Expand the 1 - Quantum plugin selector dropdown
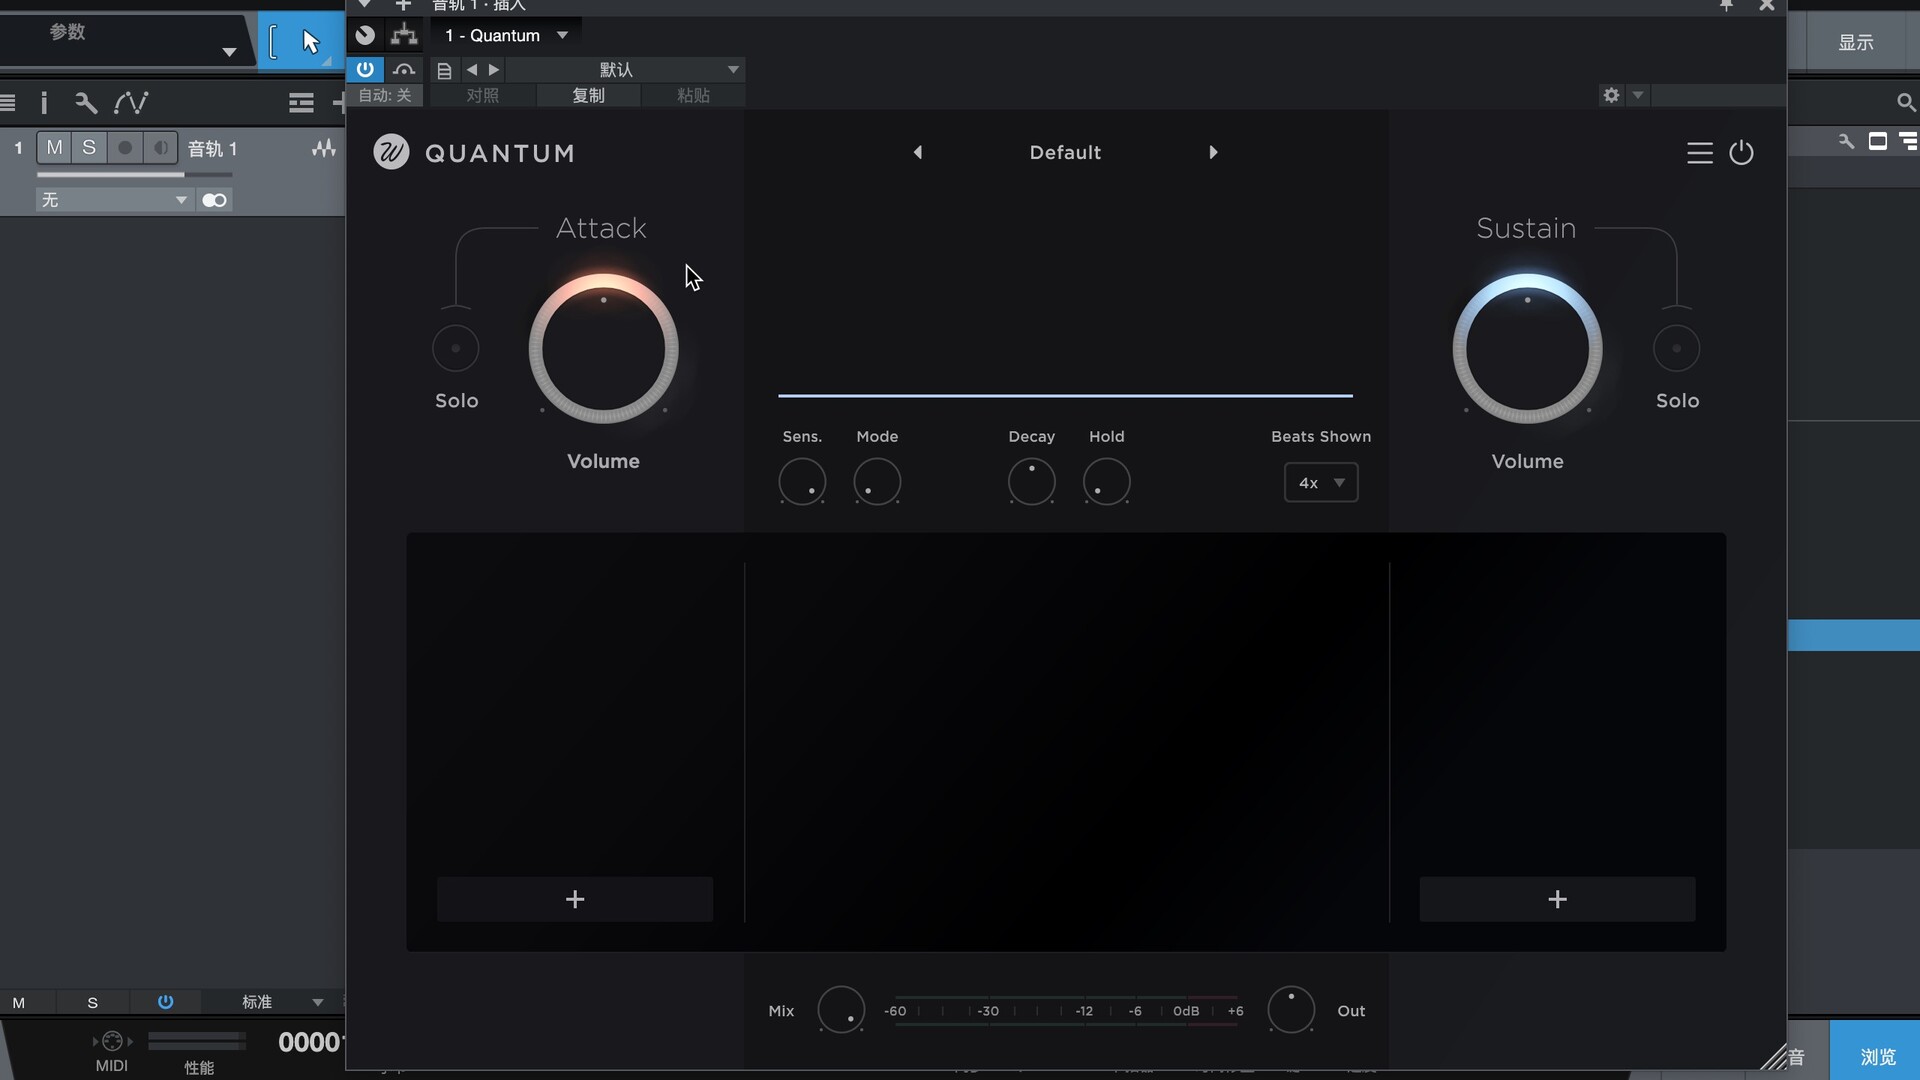The width and height of the screenshot is (1920, 1080). (x=563, y=35)
